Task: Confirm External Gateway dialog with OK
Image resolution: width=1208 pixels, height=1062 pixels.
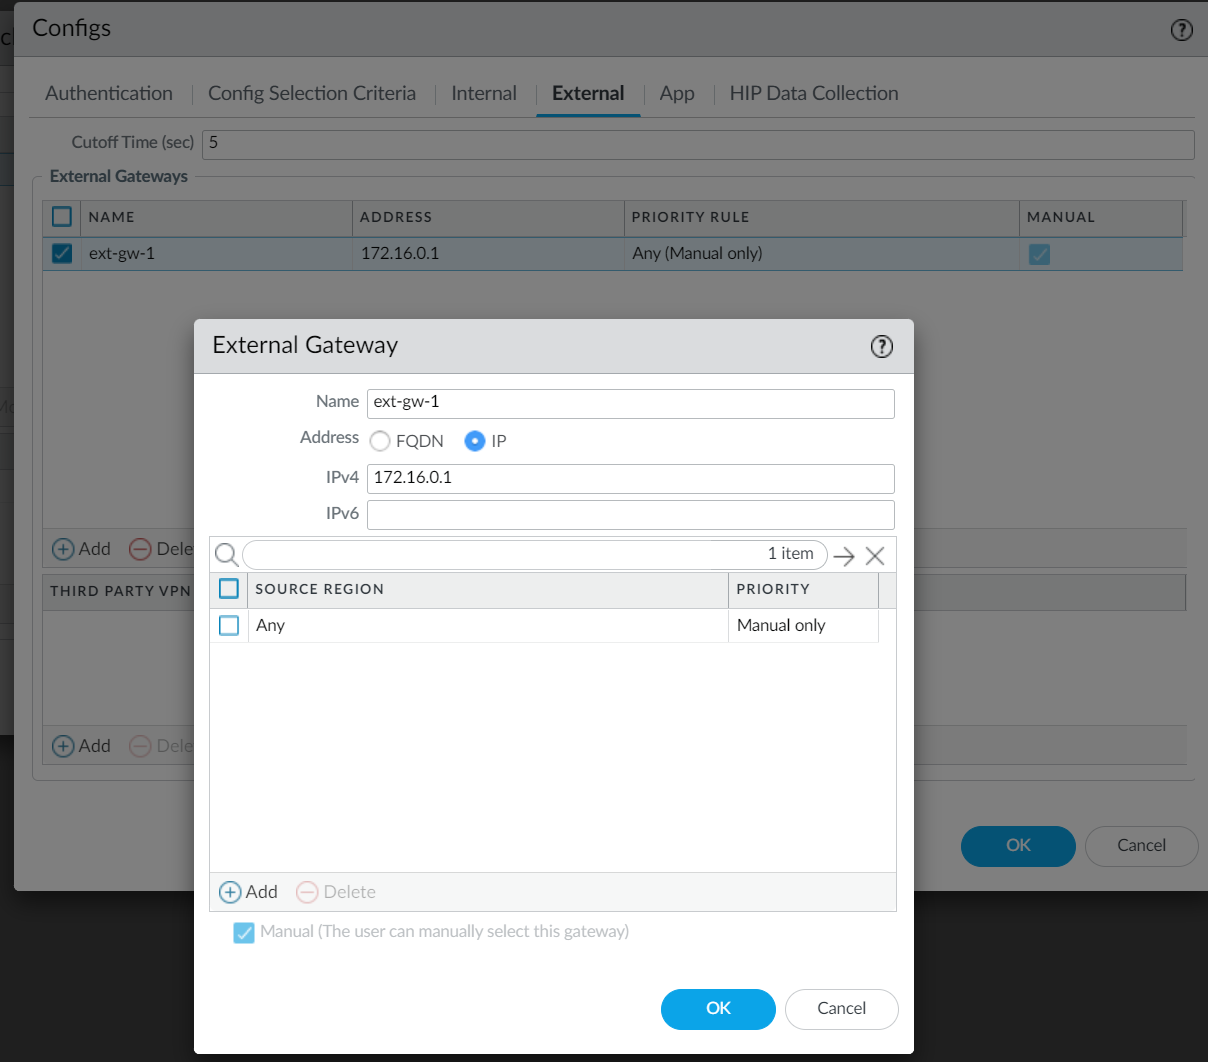Action: click(x=718, y=1009)
